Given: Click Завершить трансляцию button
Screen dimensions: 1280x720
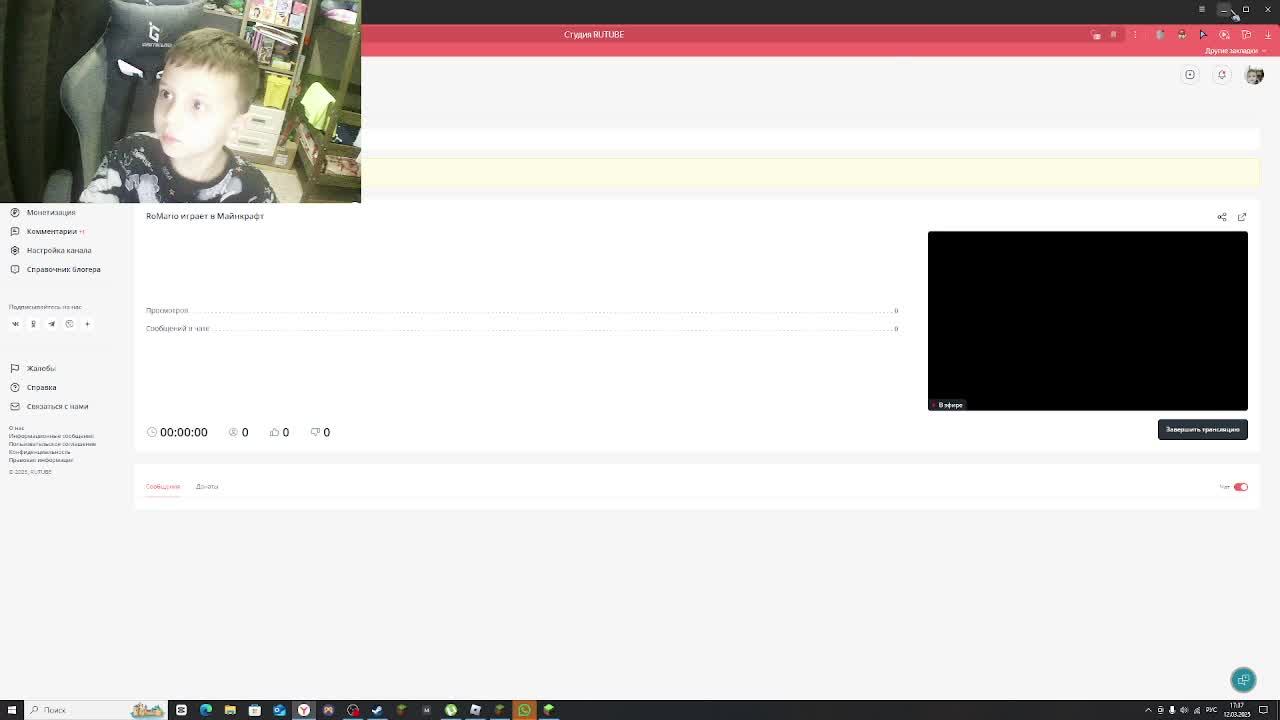Looking at the screenshot, I should click(x=1202, y=429).
